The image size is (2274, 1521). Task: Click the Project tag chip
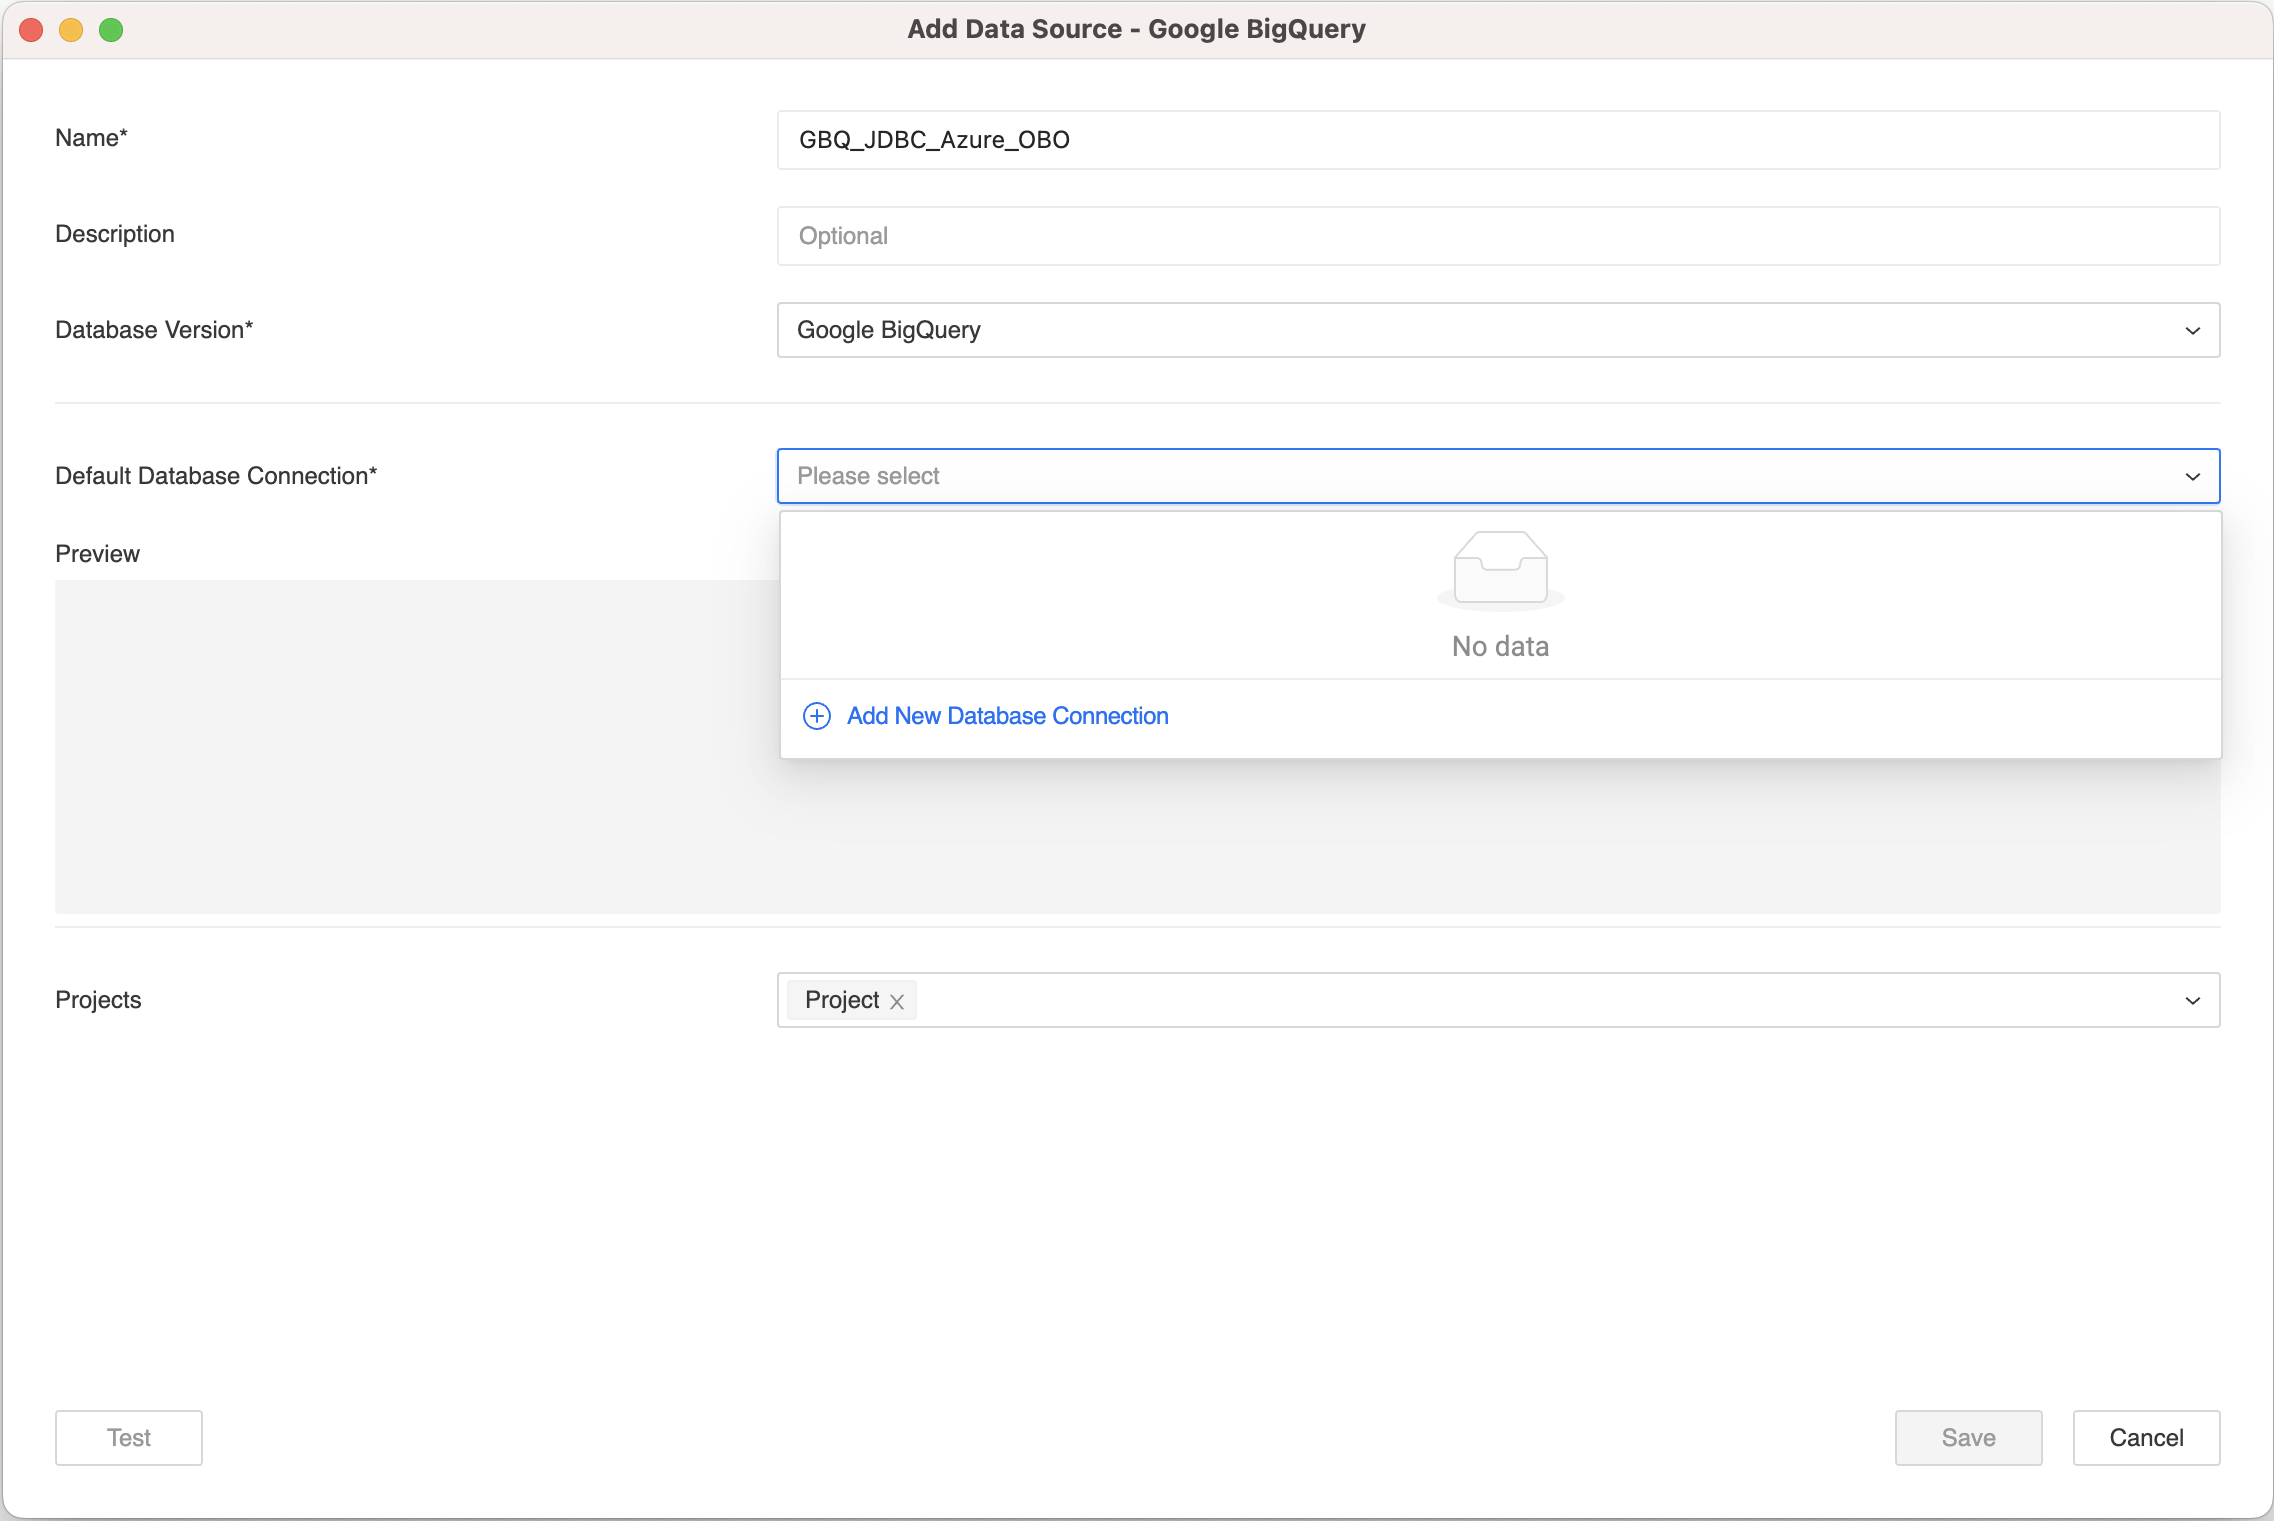tap(842, 1000)
